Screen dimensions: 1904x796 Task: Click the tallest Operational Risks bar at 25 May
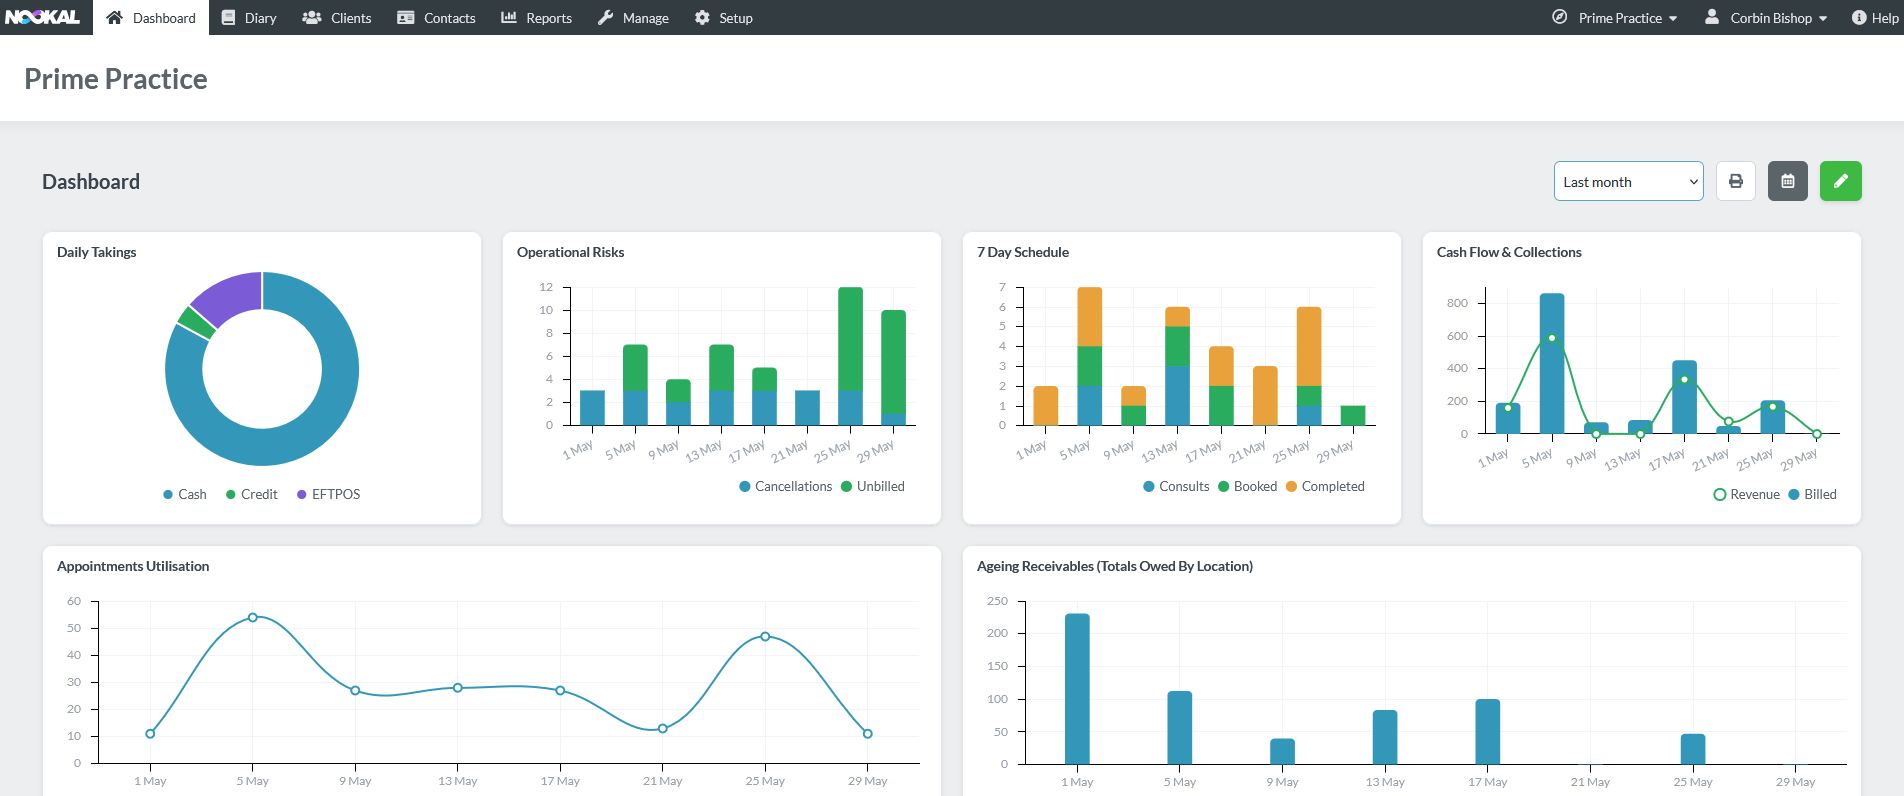point(850,356)
